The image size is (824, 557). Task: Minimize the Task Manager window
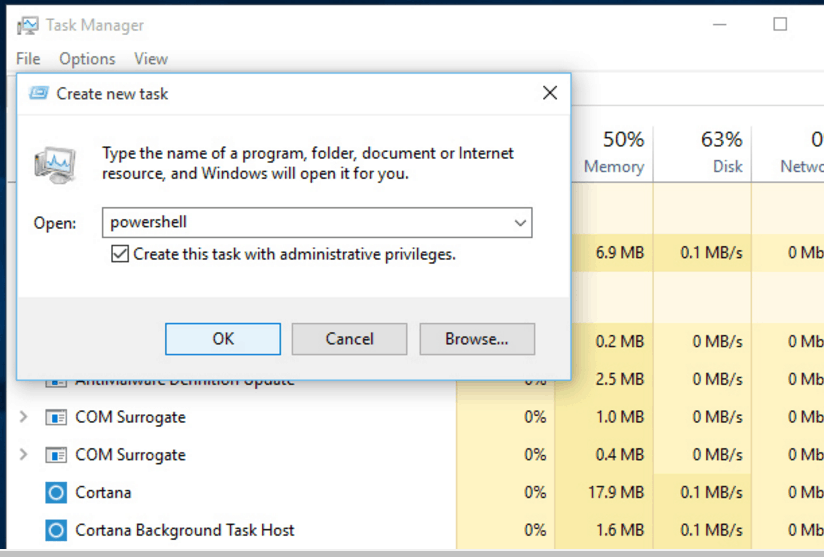[719, 25]
